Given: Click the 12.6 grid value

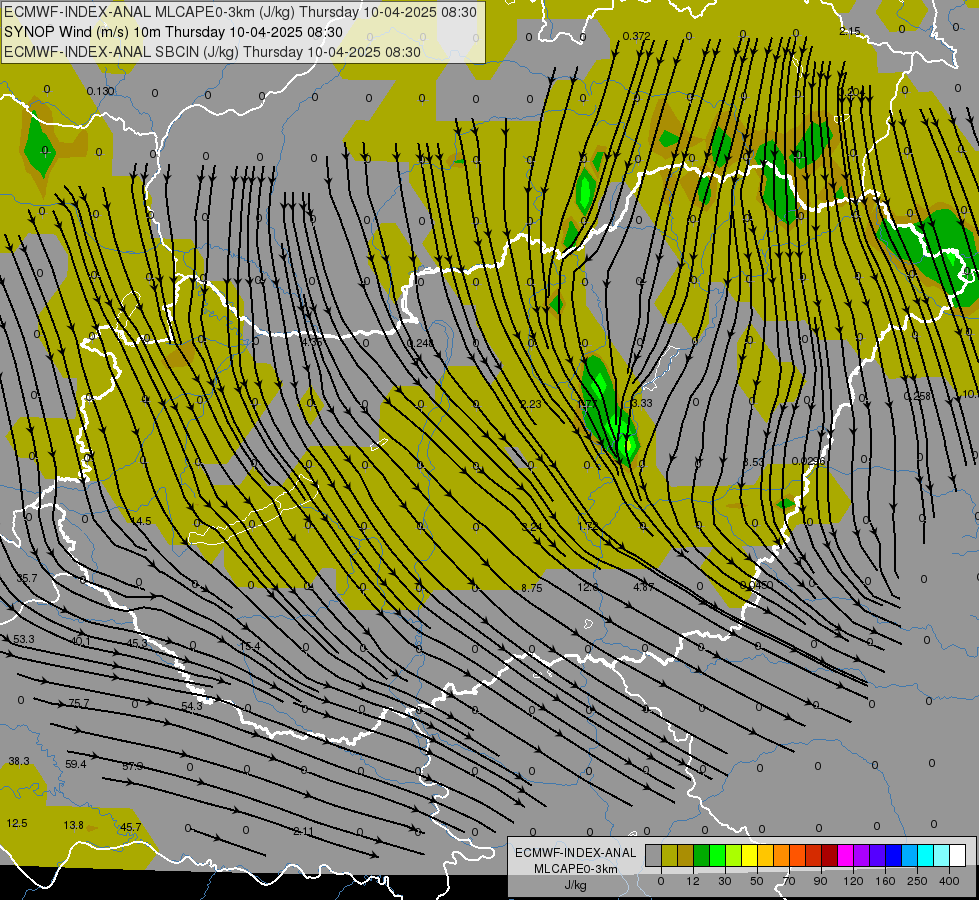Looking at the screenshot, I should click(x=588, y=587).
